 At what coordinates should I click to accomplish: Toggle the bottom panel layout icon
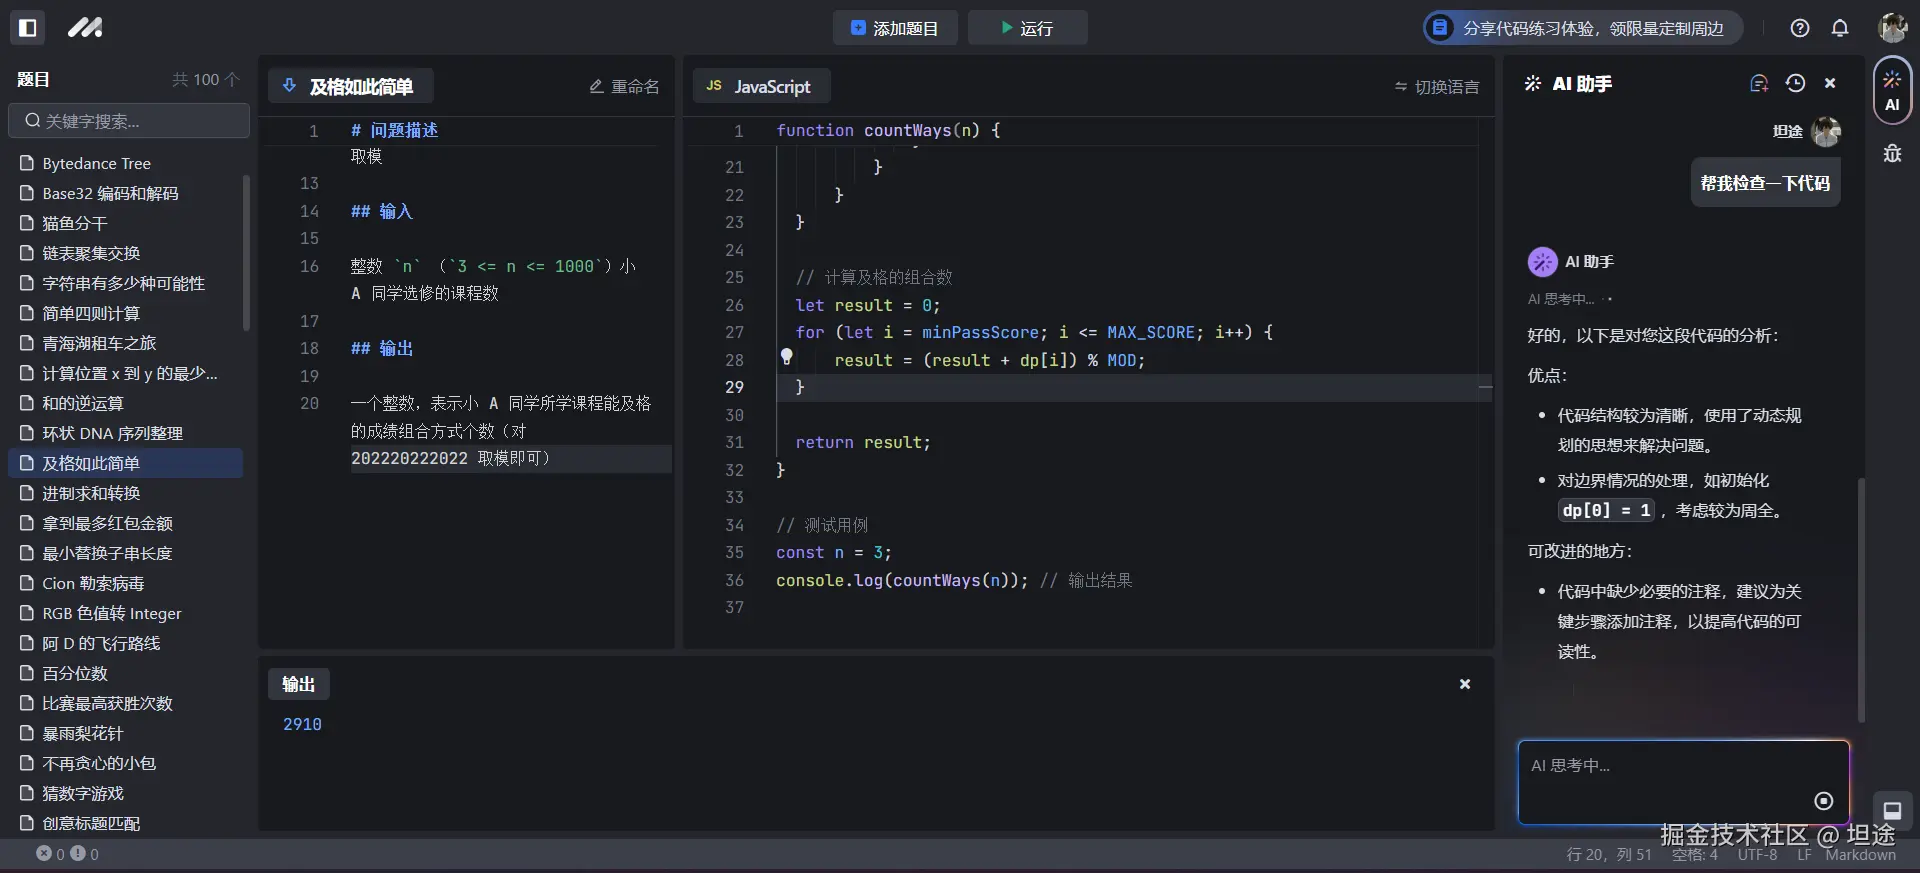point(1892,810)
